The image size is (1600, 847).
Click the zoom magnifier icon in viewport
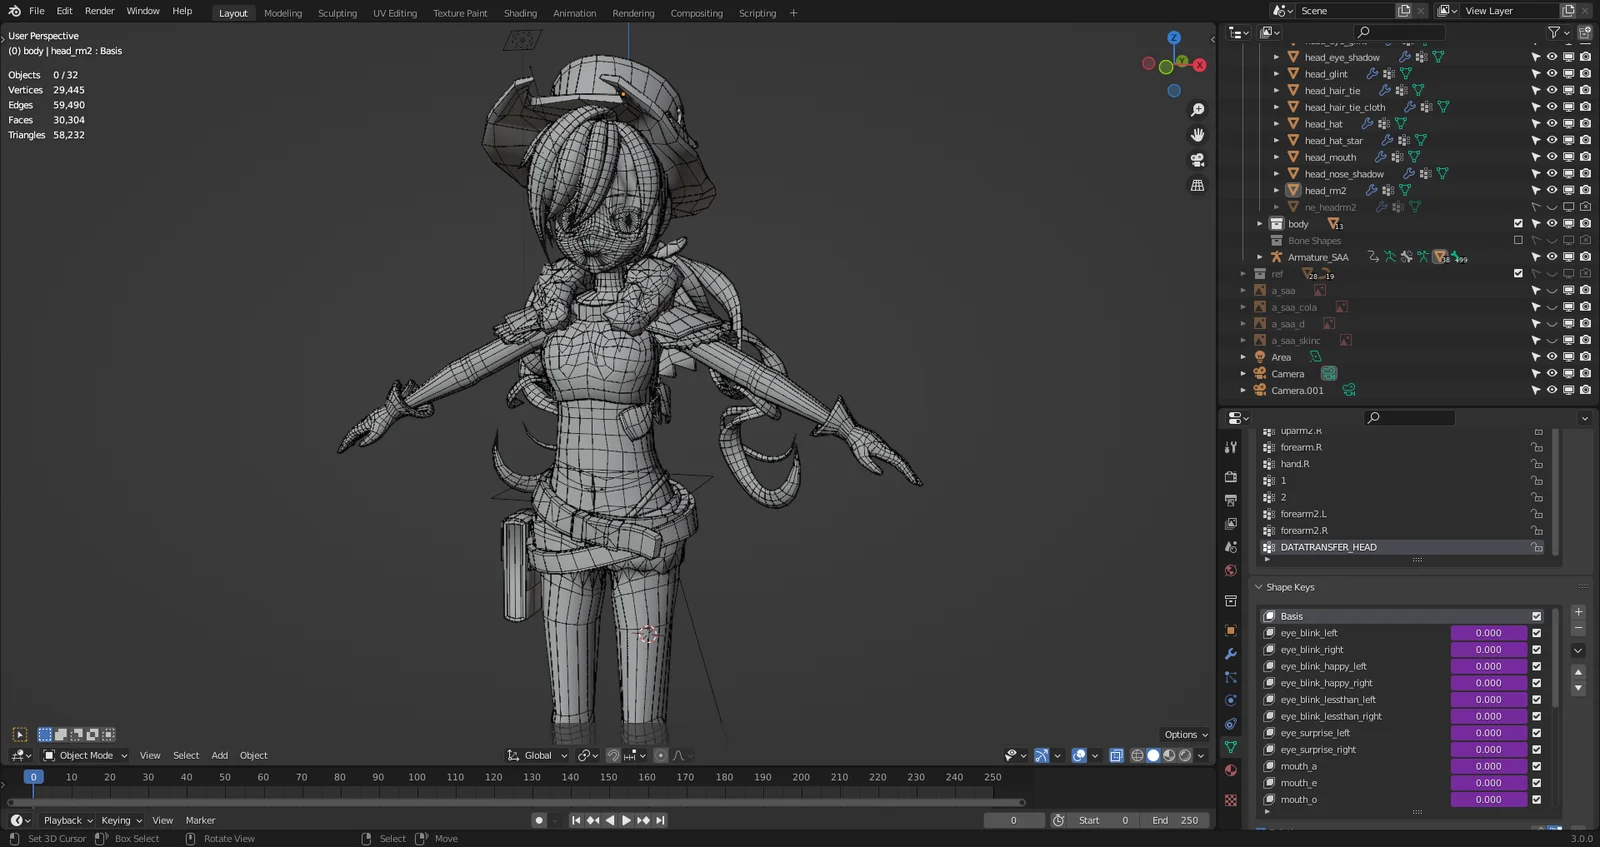click(1197, 110)
